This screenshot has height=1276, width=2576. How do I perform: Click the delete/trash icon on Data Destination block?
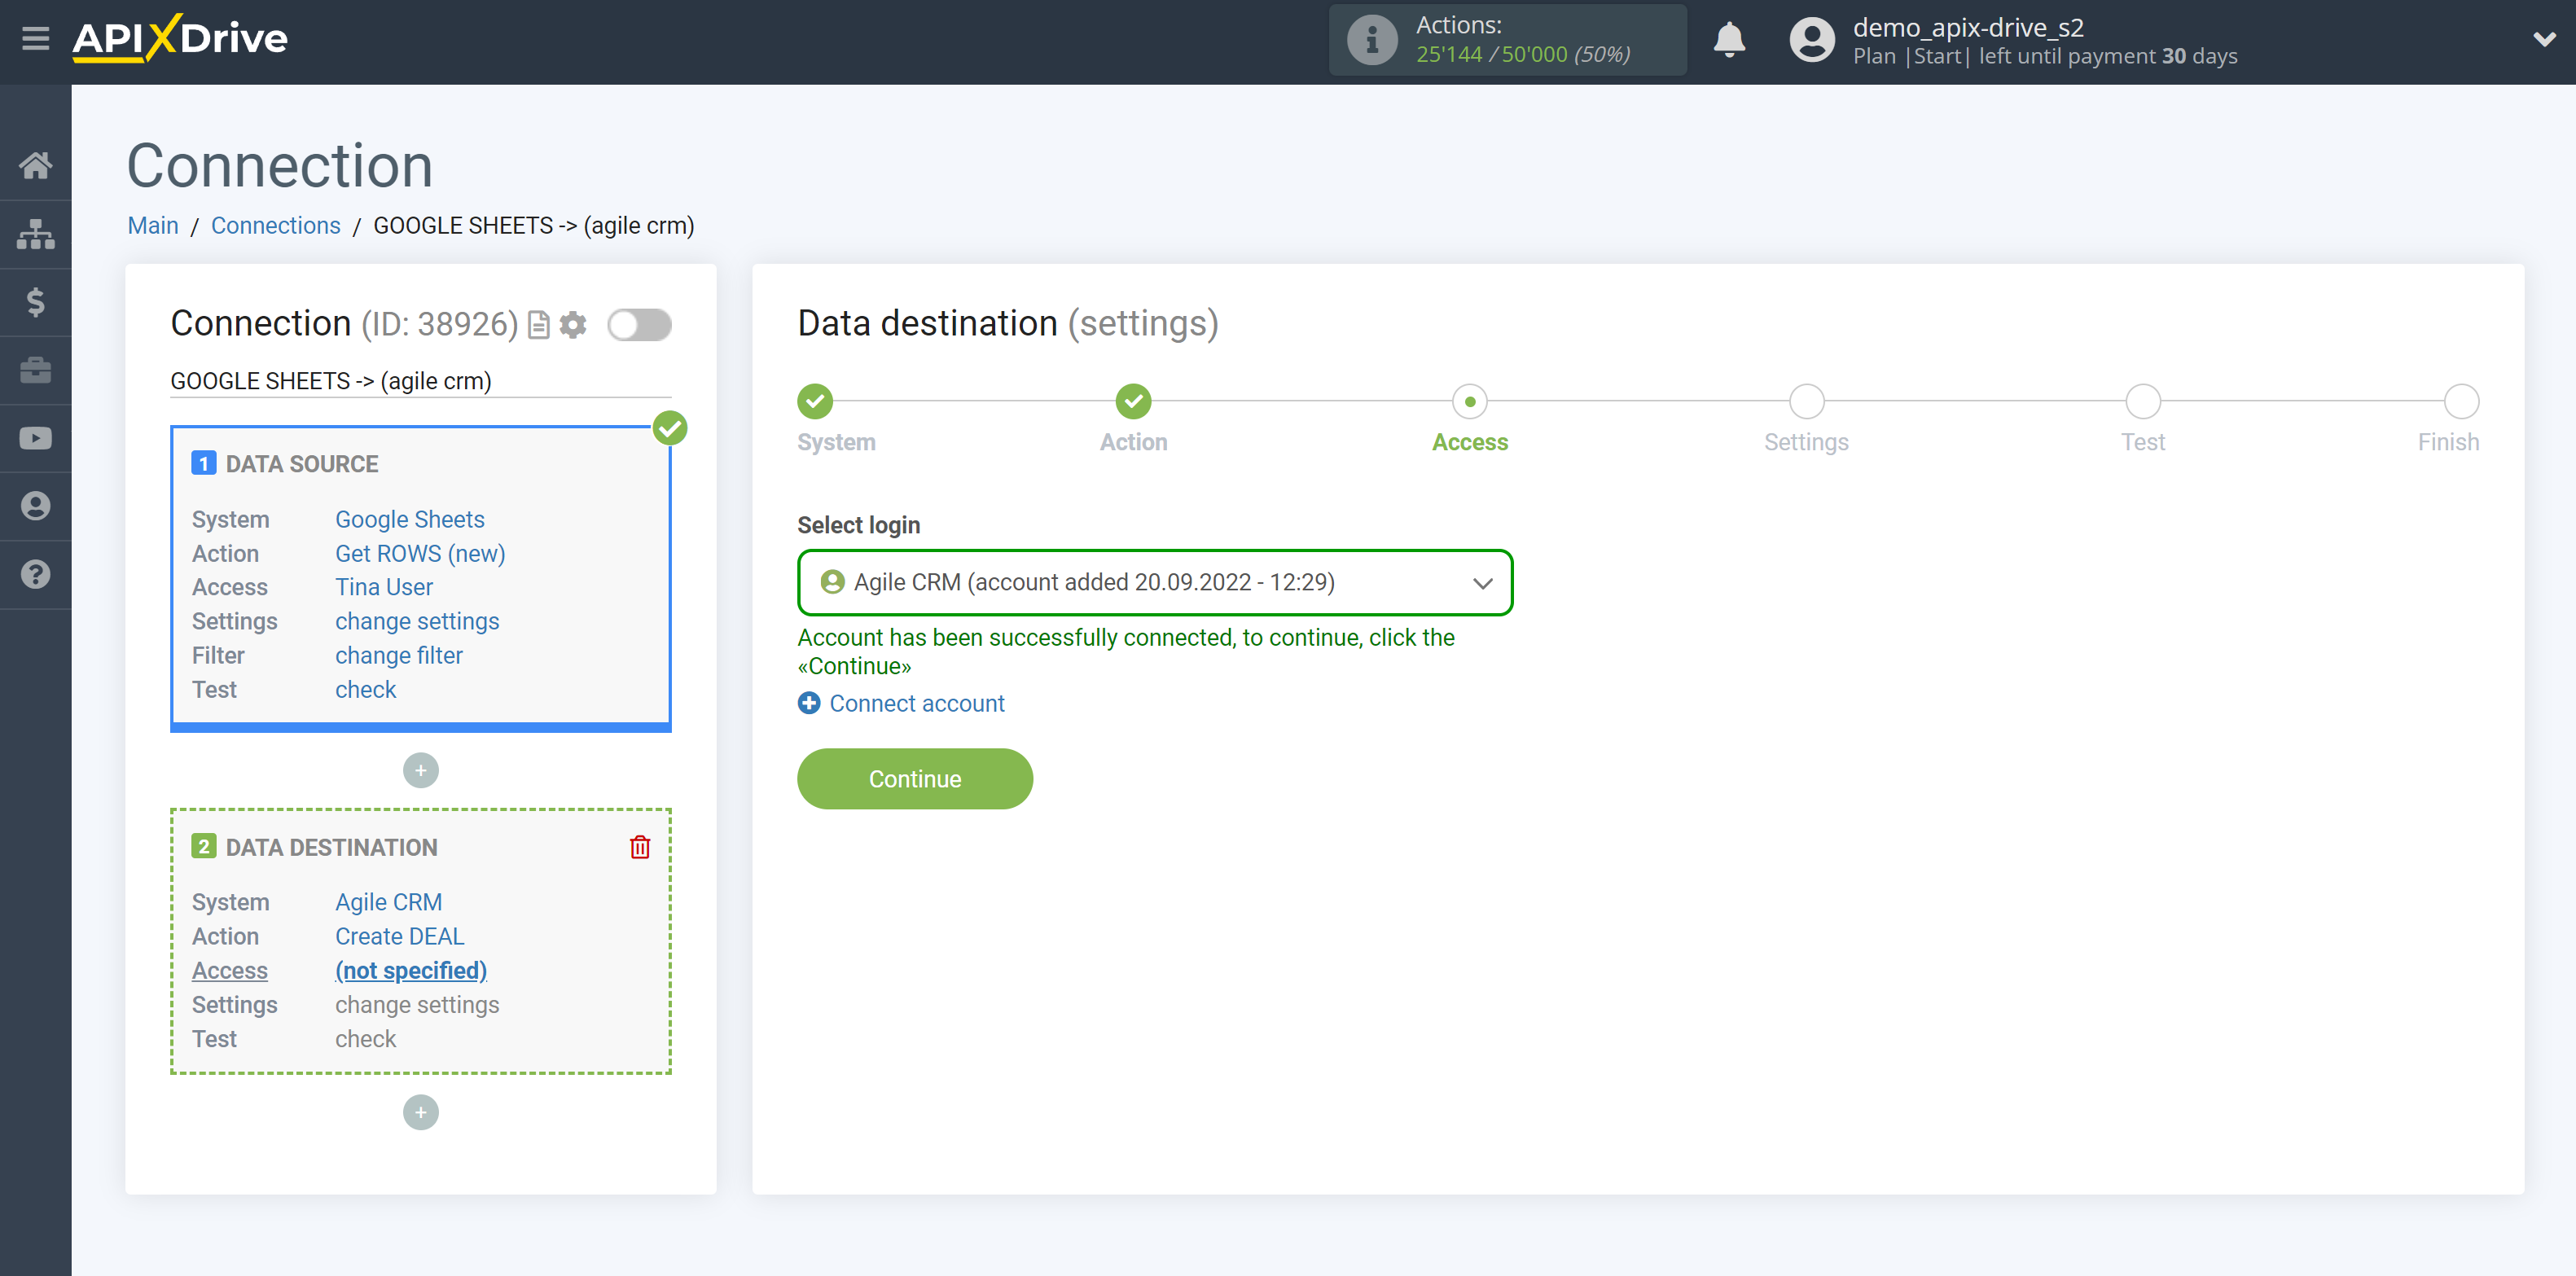coord(639,848)
